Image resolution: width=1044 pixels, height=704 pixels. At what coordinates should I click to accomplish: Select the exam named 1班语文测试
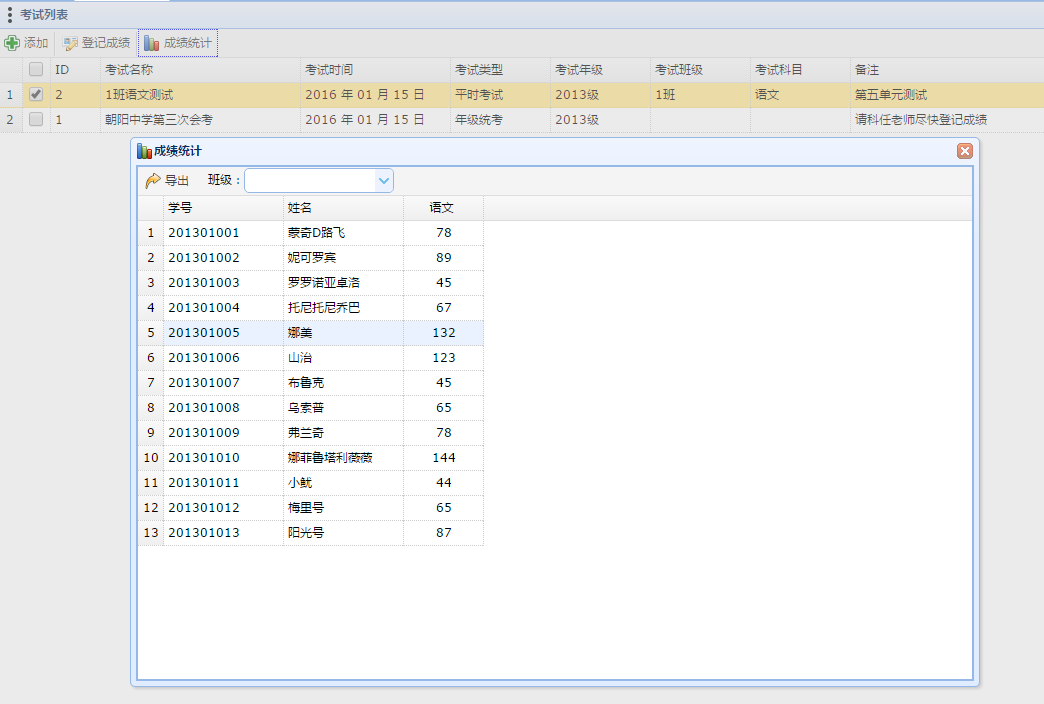(x=139, y=95)
